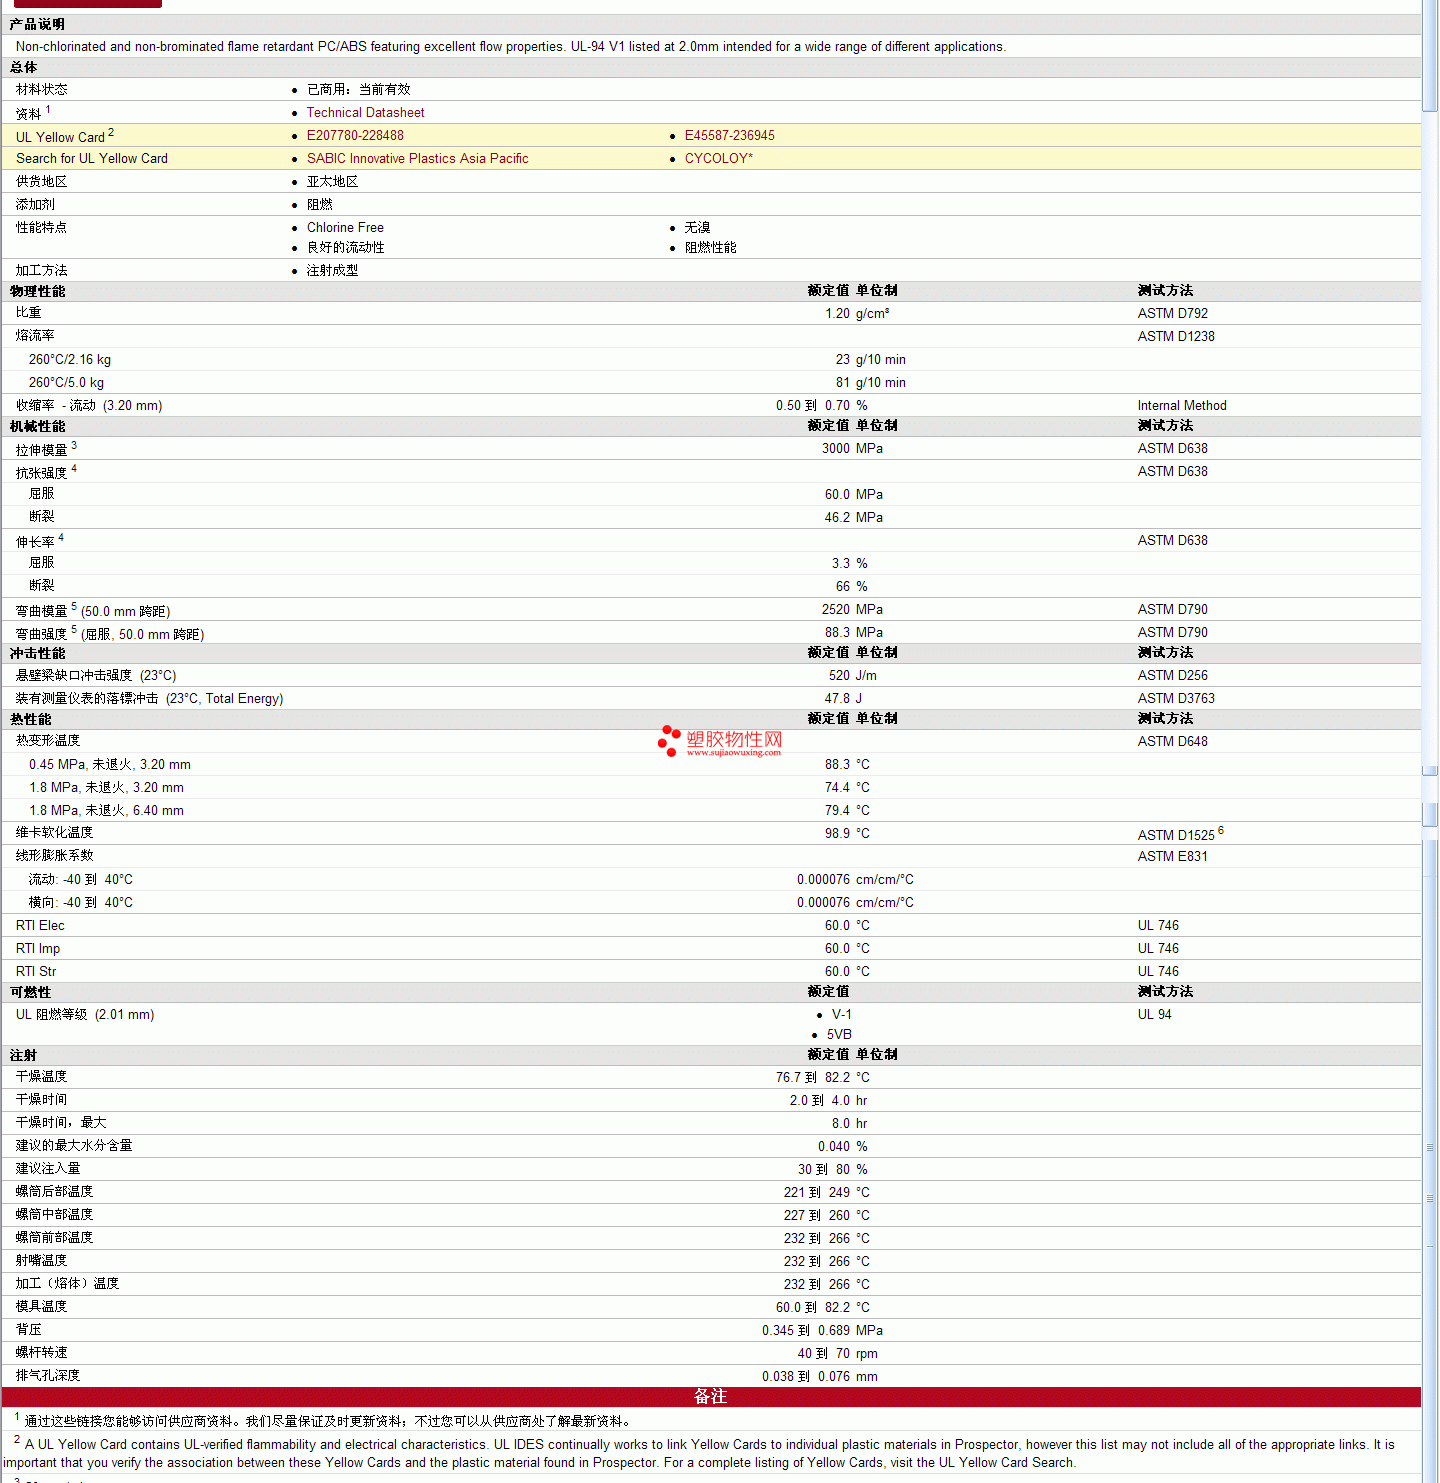Viewport: 1440px width, 1483px height.
Task: Click the 5VB flame rating
Action: tap(839, 1035)
